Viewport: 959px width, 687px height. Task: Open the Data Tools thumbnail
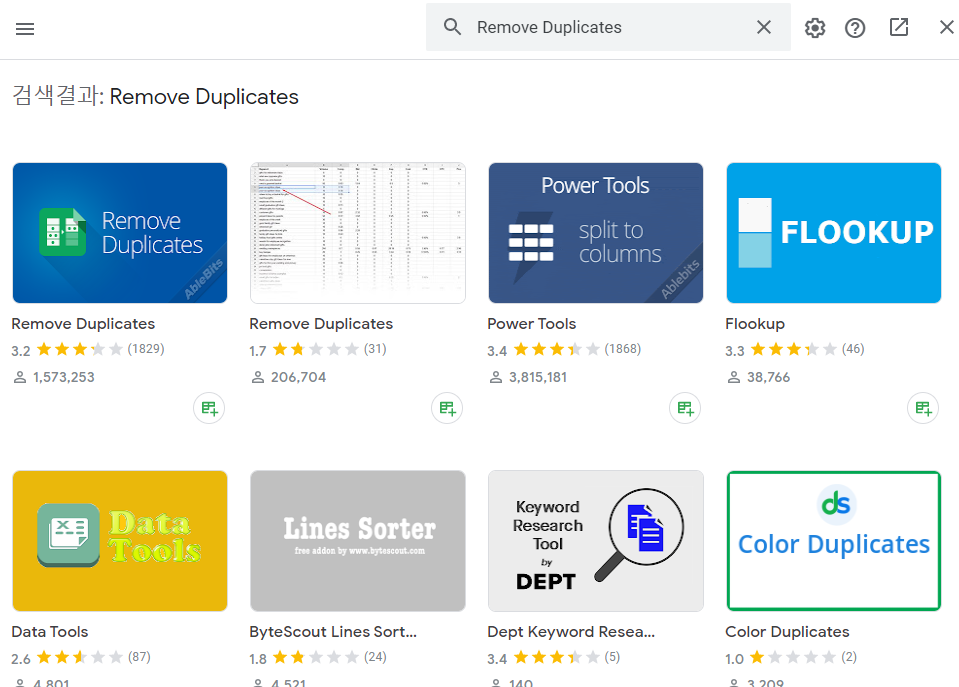tap(120, 541)
